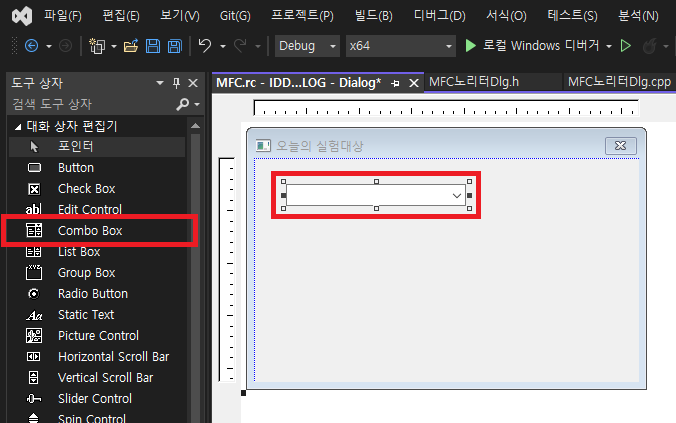
Task: Pin the MFC.rc Dialog tab
Action: [395, 83]
